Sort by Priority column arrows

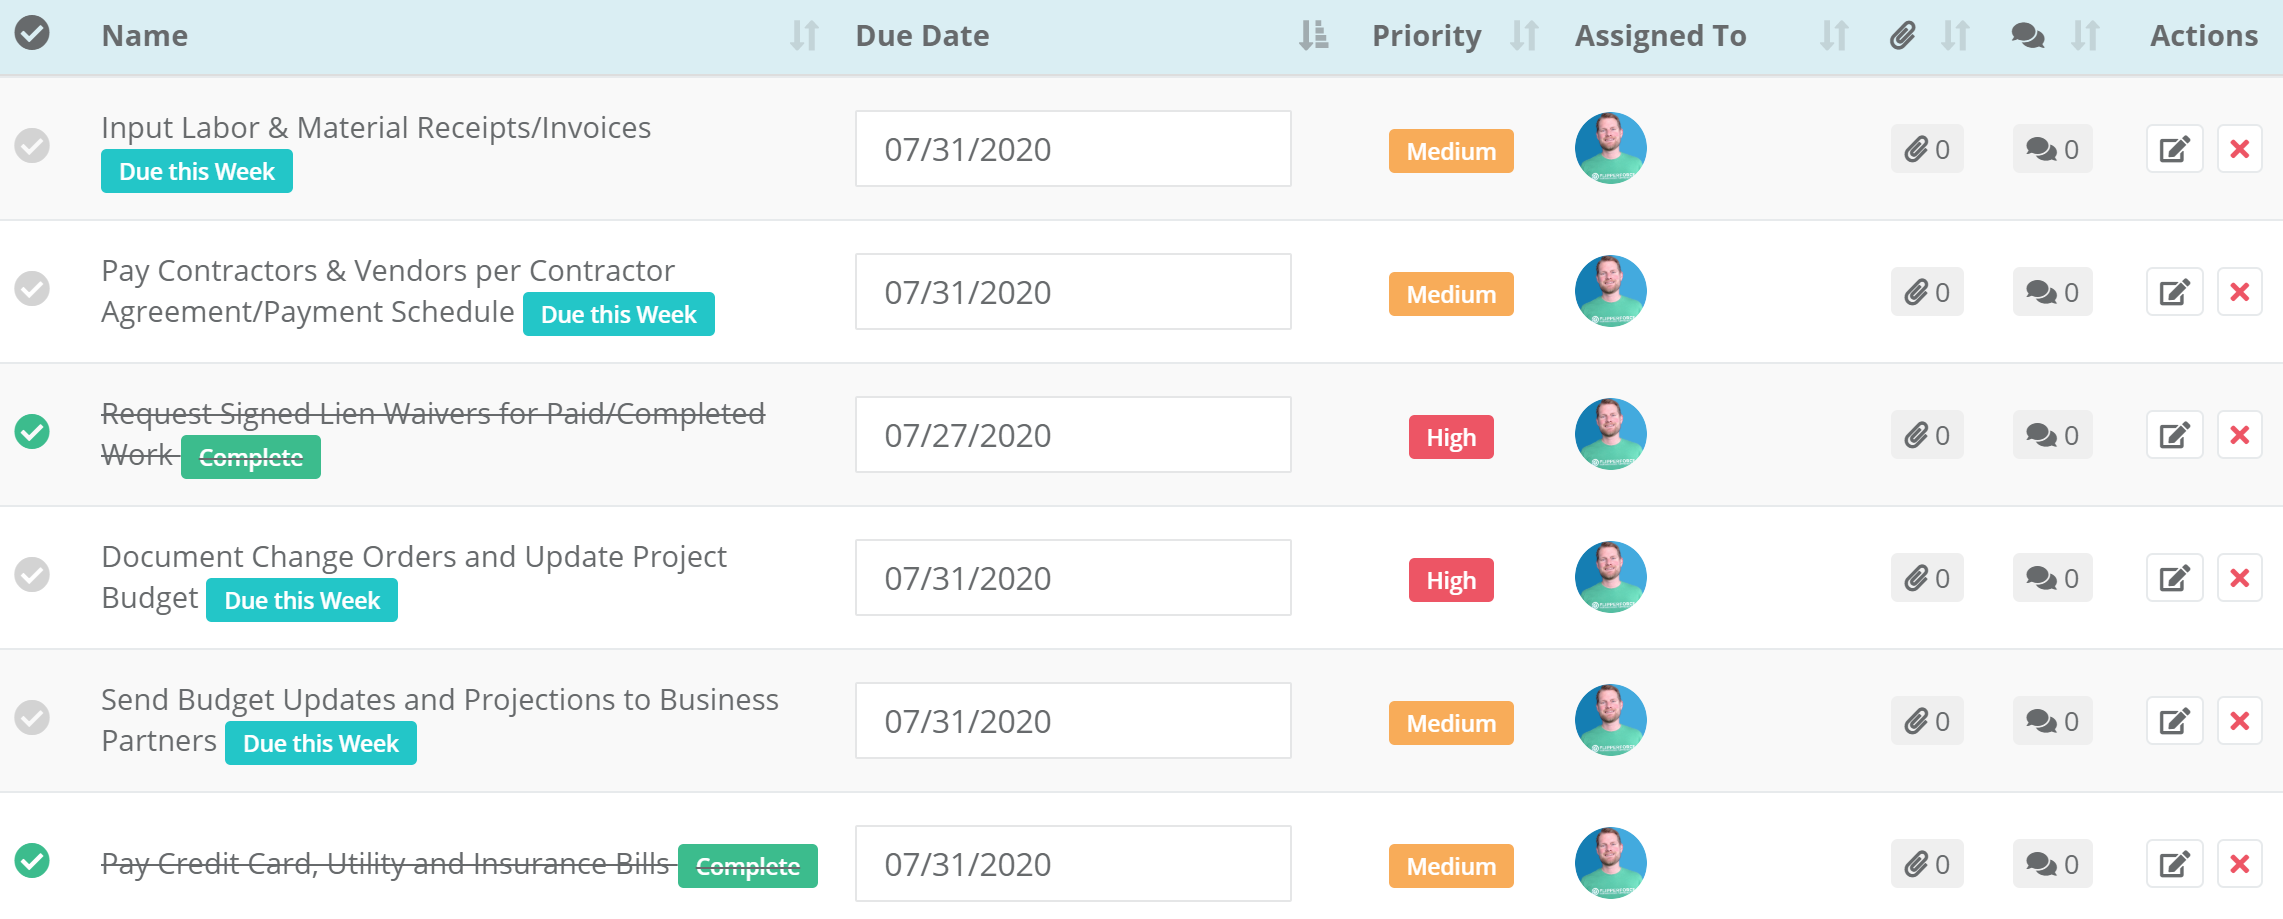(1523, 35)
